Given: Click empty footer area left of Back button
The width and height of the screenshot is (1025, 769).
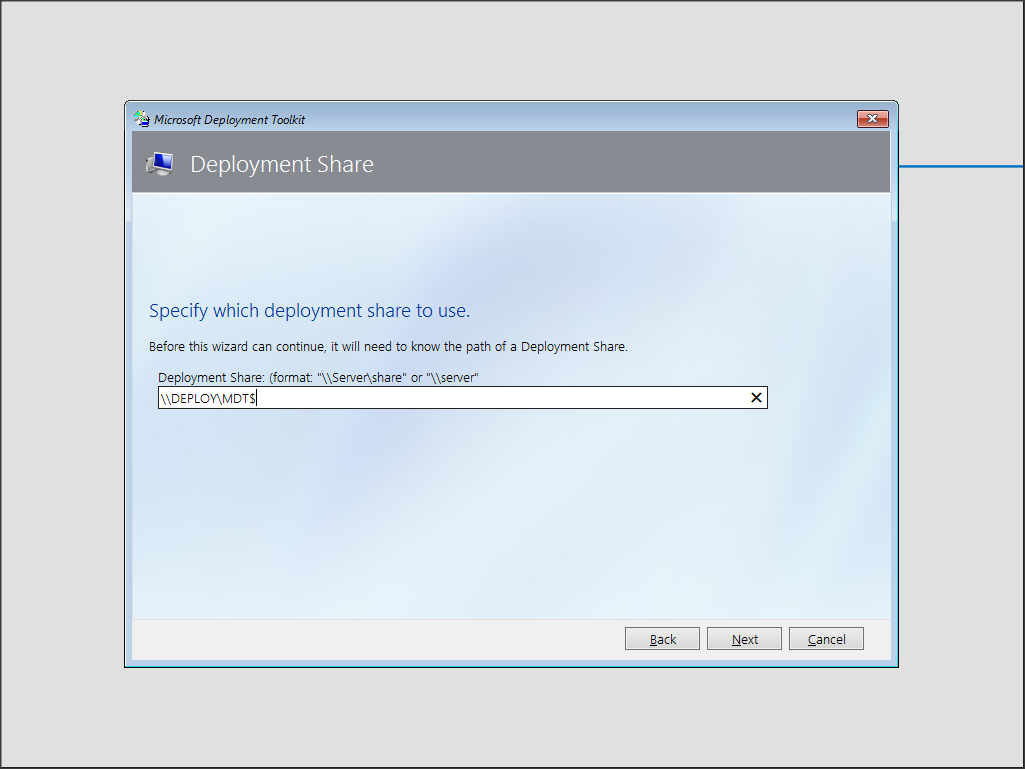Looking at the screenshot, I should point(380,639).
